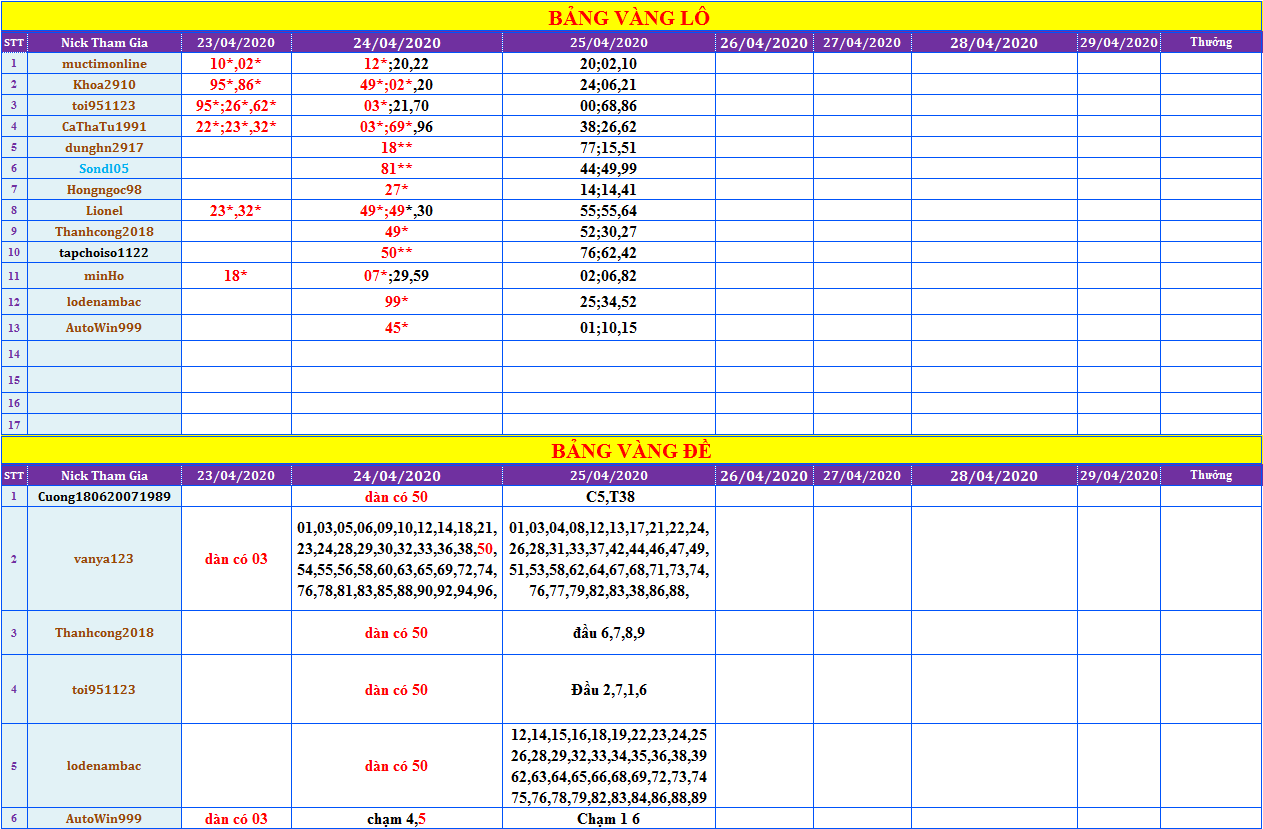Click '29/04/2020' header in the Lô table

1119,42
